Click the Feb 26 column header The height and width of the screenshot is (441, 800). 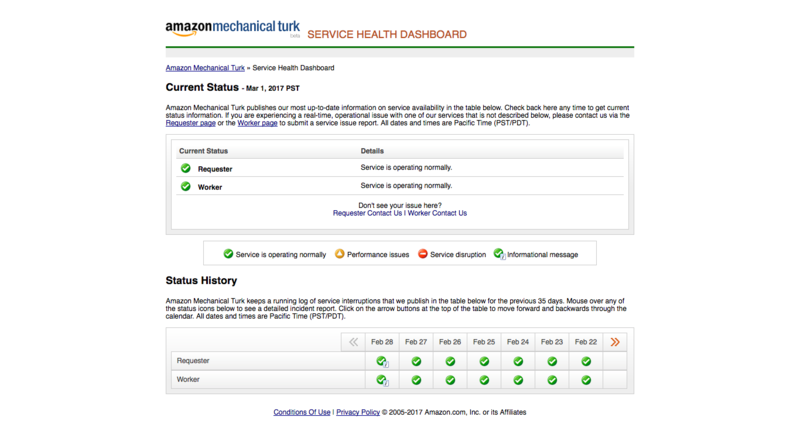pyautogui.click(x=450, y=342)
